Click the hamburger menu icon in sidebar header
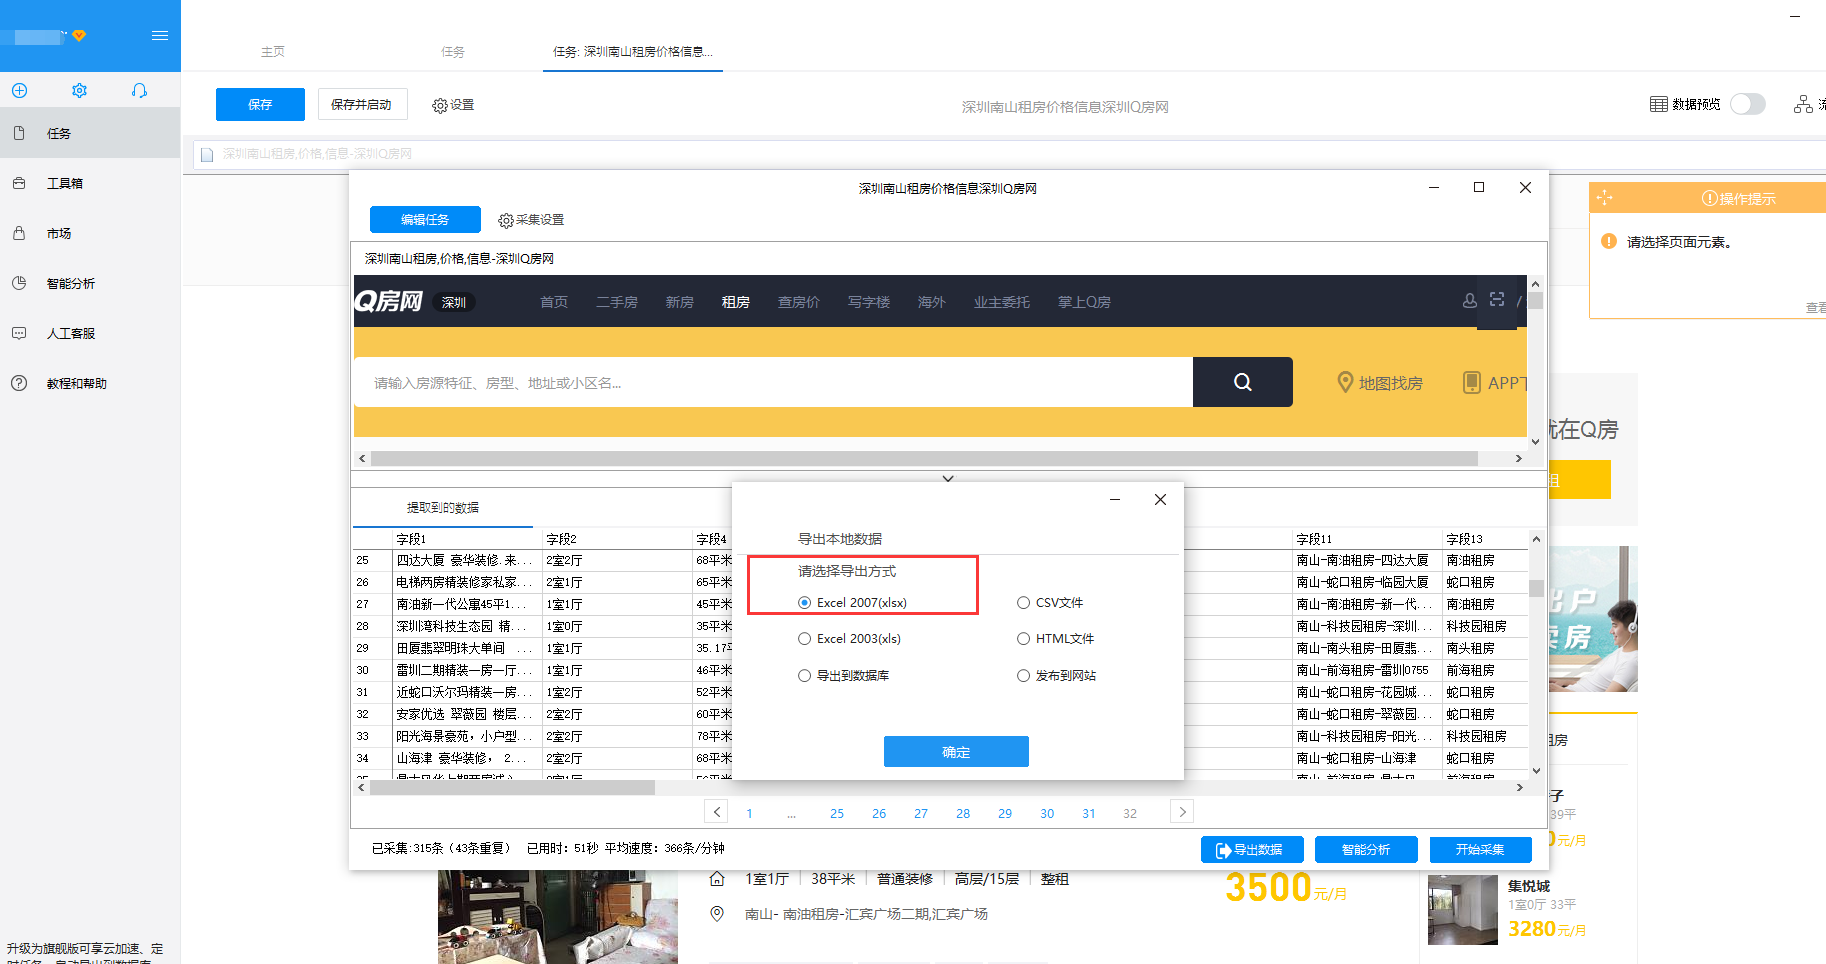The height and width of the screenshot is (964, 1826). coord(159,35)
